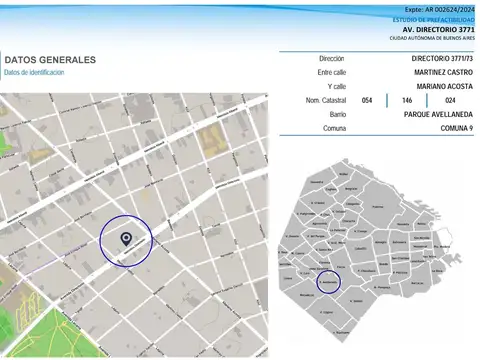Click the 'Entre calle' label
Viewport: 480px width, 360px height.
pos(332,72)
